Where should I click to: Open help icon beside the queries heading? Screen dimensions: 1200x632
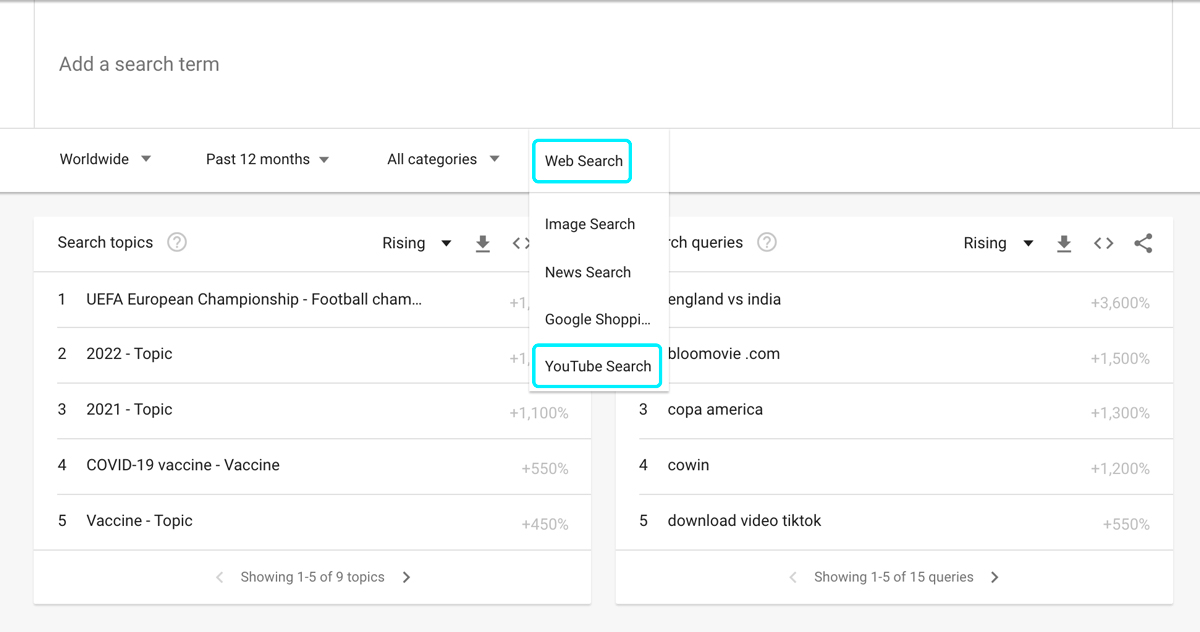767,242
